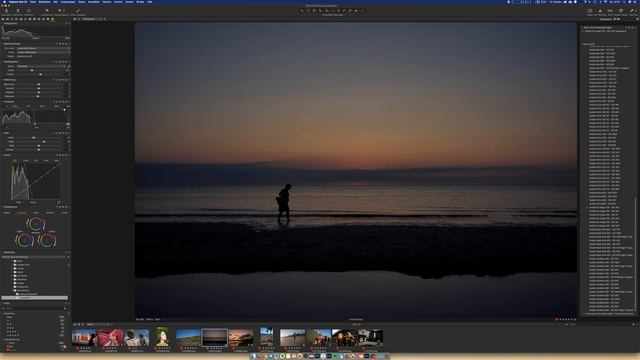The height and width of the screenshot is (360, 640).
Task: Switch Farbbalance to the Lichter tab
Action: (x=64, y=213)
